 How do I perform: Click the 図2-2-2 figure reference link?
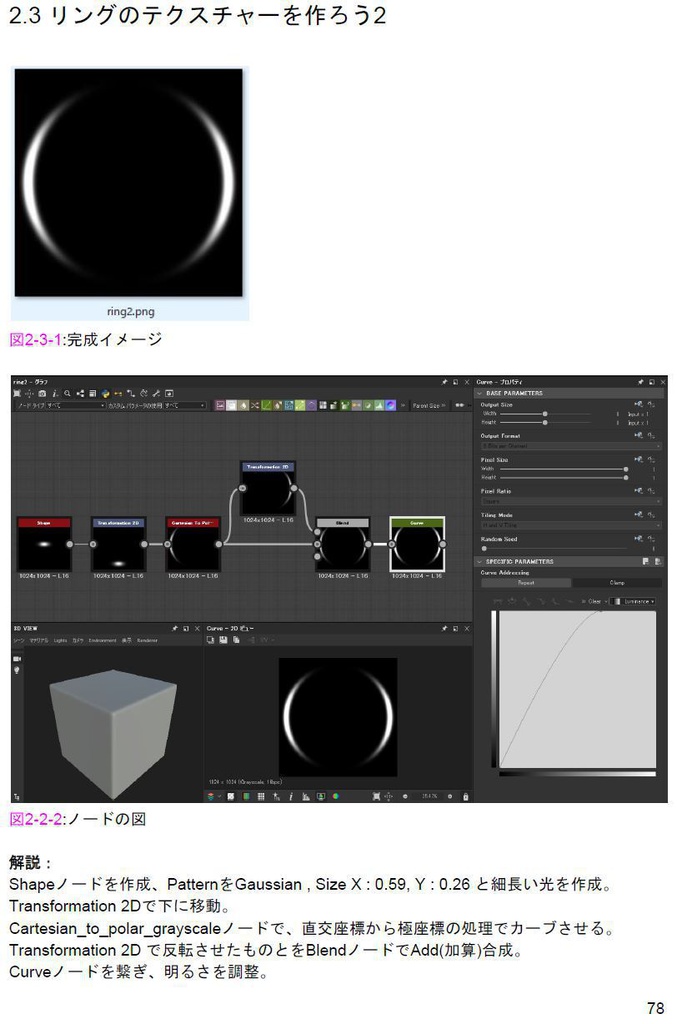pos(35,819)
